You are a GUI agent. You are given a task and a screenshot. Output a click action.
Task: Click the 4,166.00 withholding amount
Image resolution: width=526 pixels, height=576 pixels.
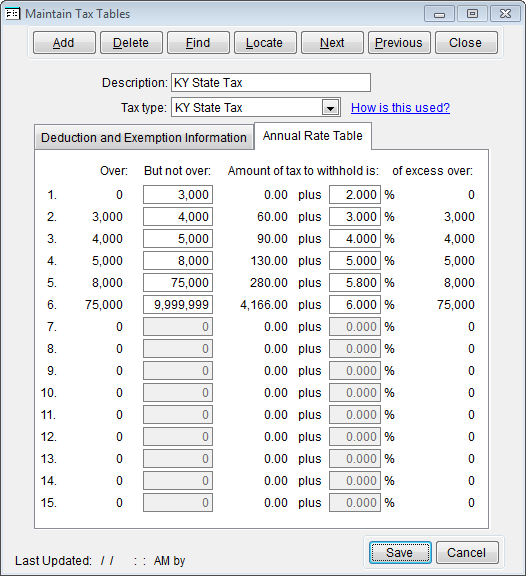pyautogui.click(x=264, y=305)
